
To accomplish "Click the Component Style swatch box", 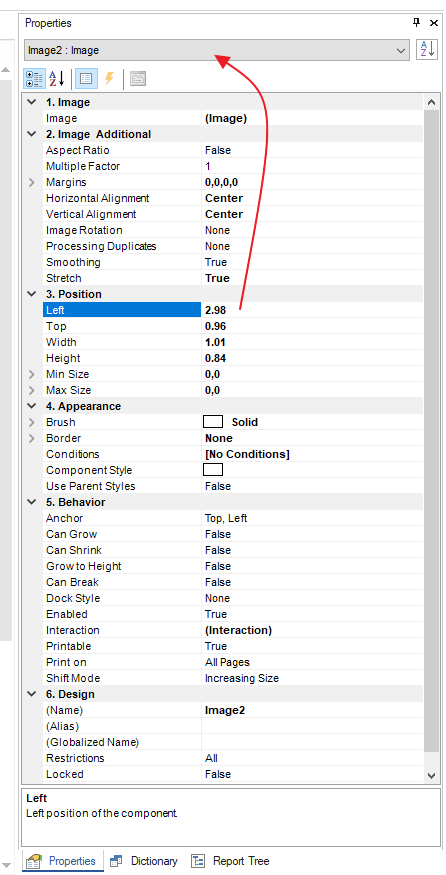I will click(213, 470).
